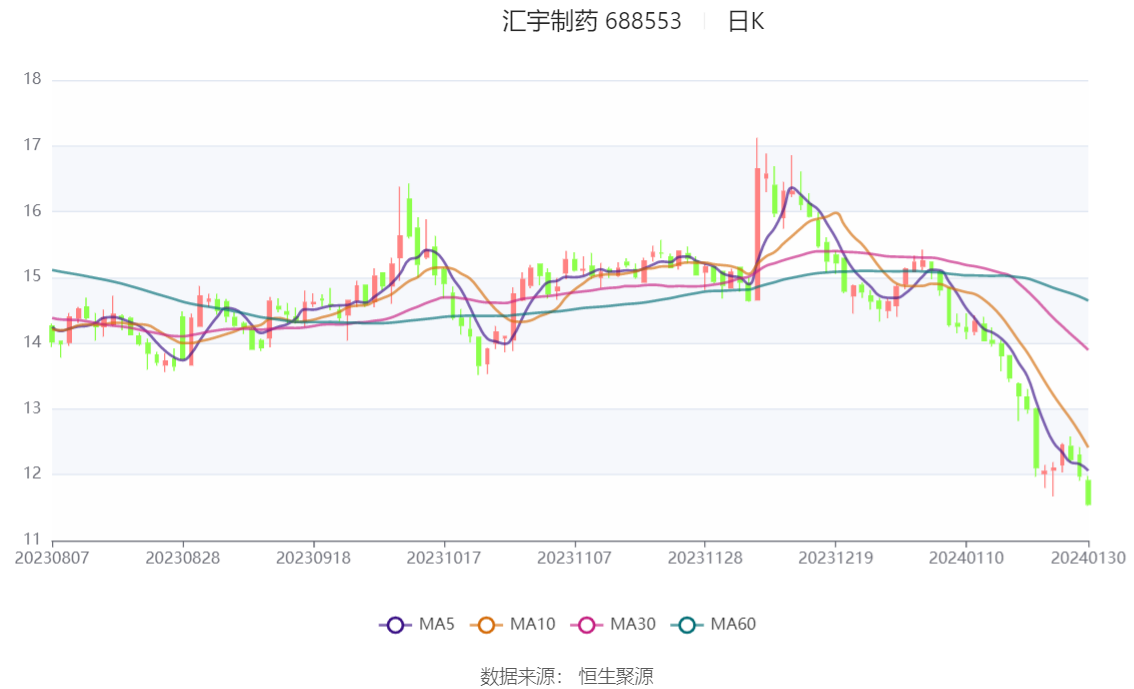Click the data source text 数据来源: 恒生聚源
This screenshot has width=1134, height=689.
coord(567,677)
